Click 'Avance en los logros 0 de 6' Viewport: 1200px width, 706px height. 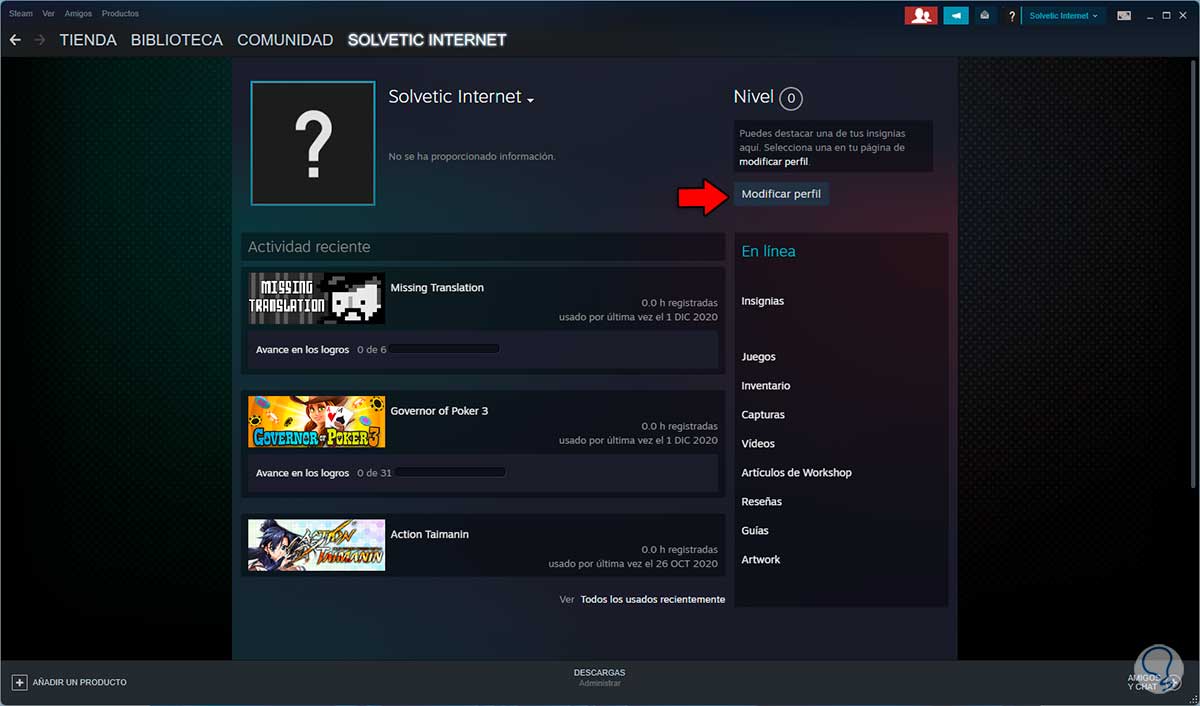(321, 349)
